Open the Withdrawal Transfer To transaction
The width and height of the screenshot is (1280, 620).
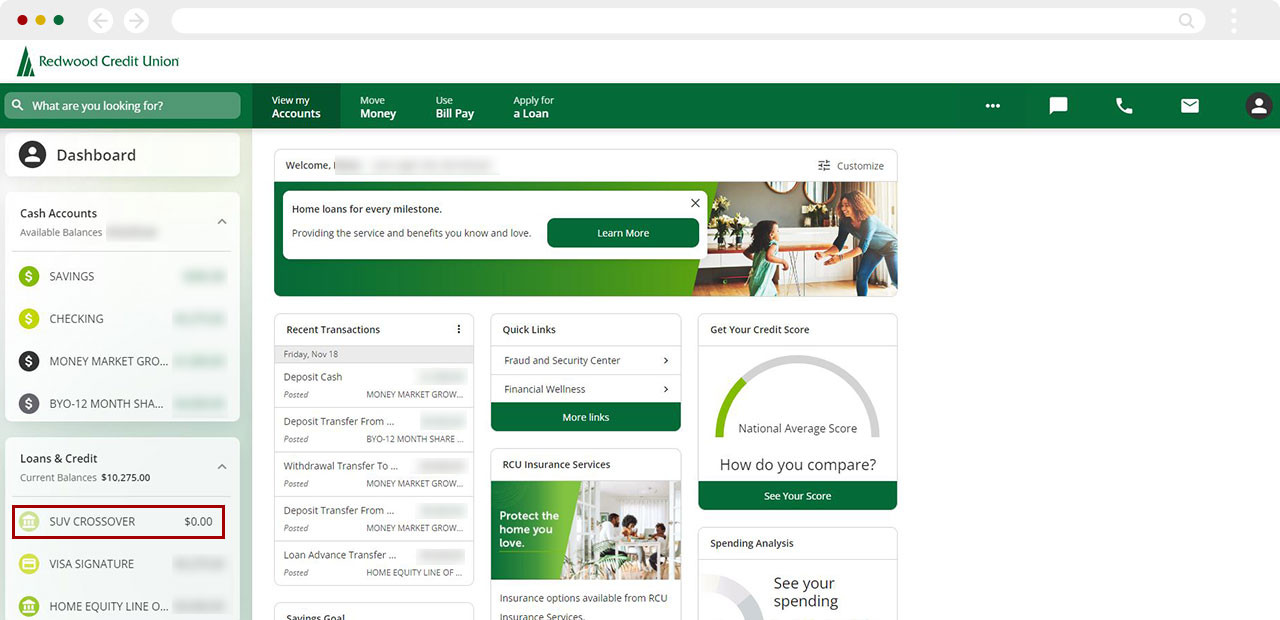pyautogui.click(x=374, y=474)
